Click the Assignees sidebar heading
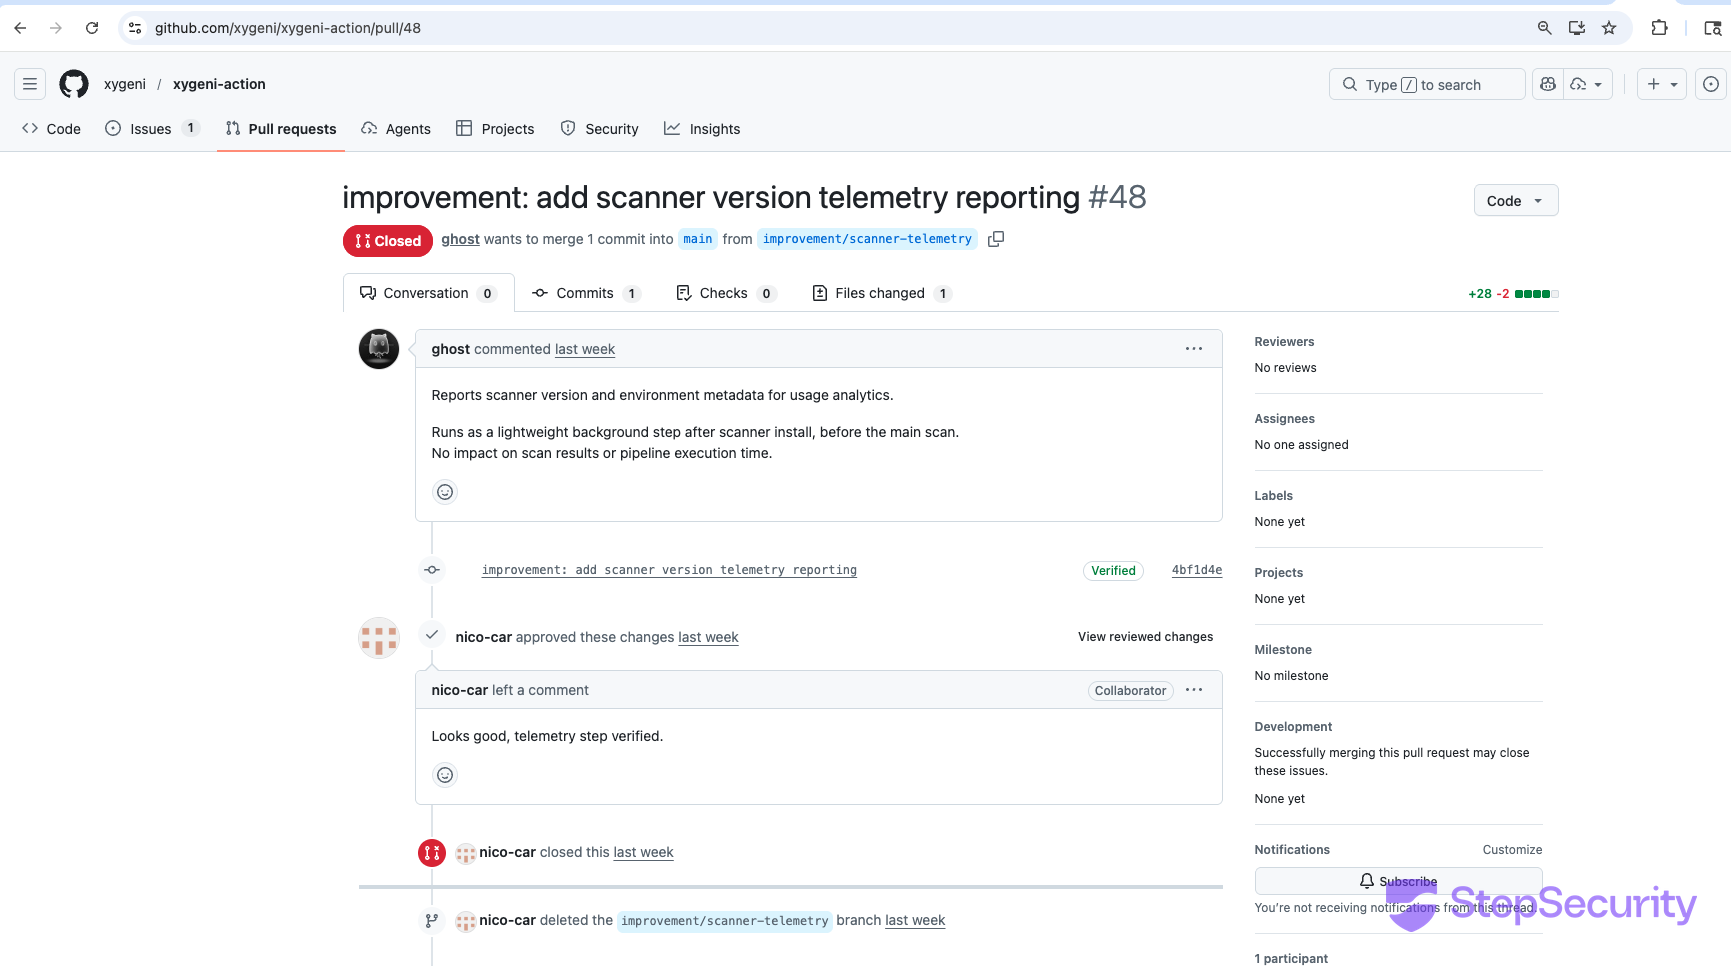The width and height of the screenshot is (1731, 966). (1284, 419)
